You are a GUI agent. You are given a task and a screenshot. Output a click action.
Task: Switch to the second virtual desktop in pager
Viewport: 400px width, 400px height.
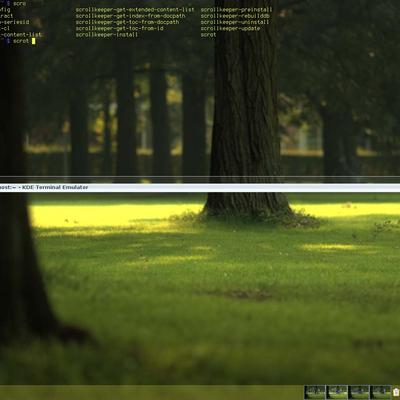337,392
